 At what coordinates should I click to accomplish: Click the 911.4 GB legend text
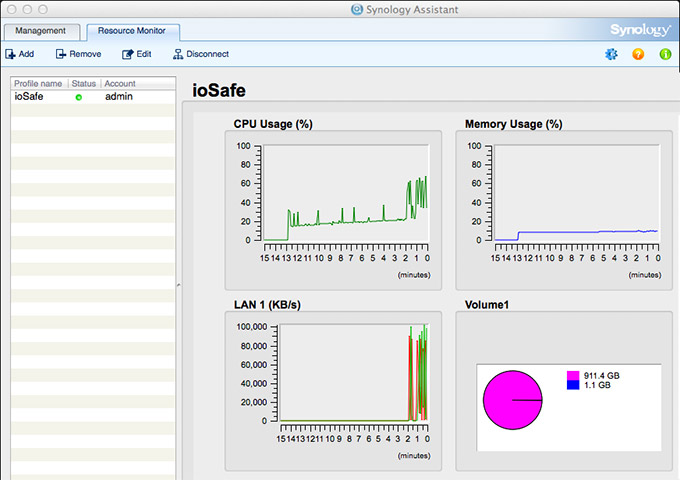pyautogui.click(x=602, y=376)
